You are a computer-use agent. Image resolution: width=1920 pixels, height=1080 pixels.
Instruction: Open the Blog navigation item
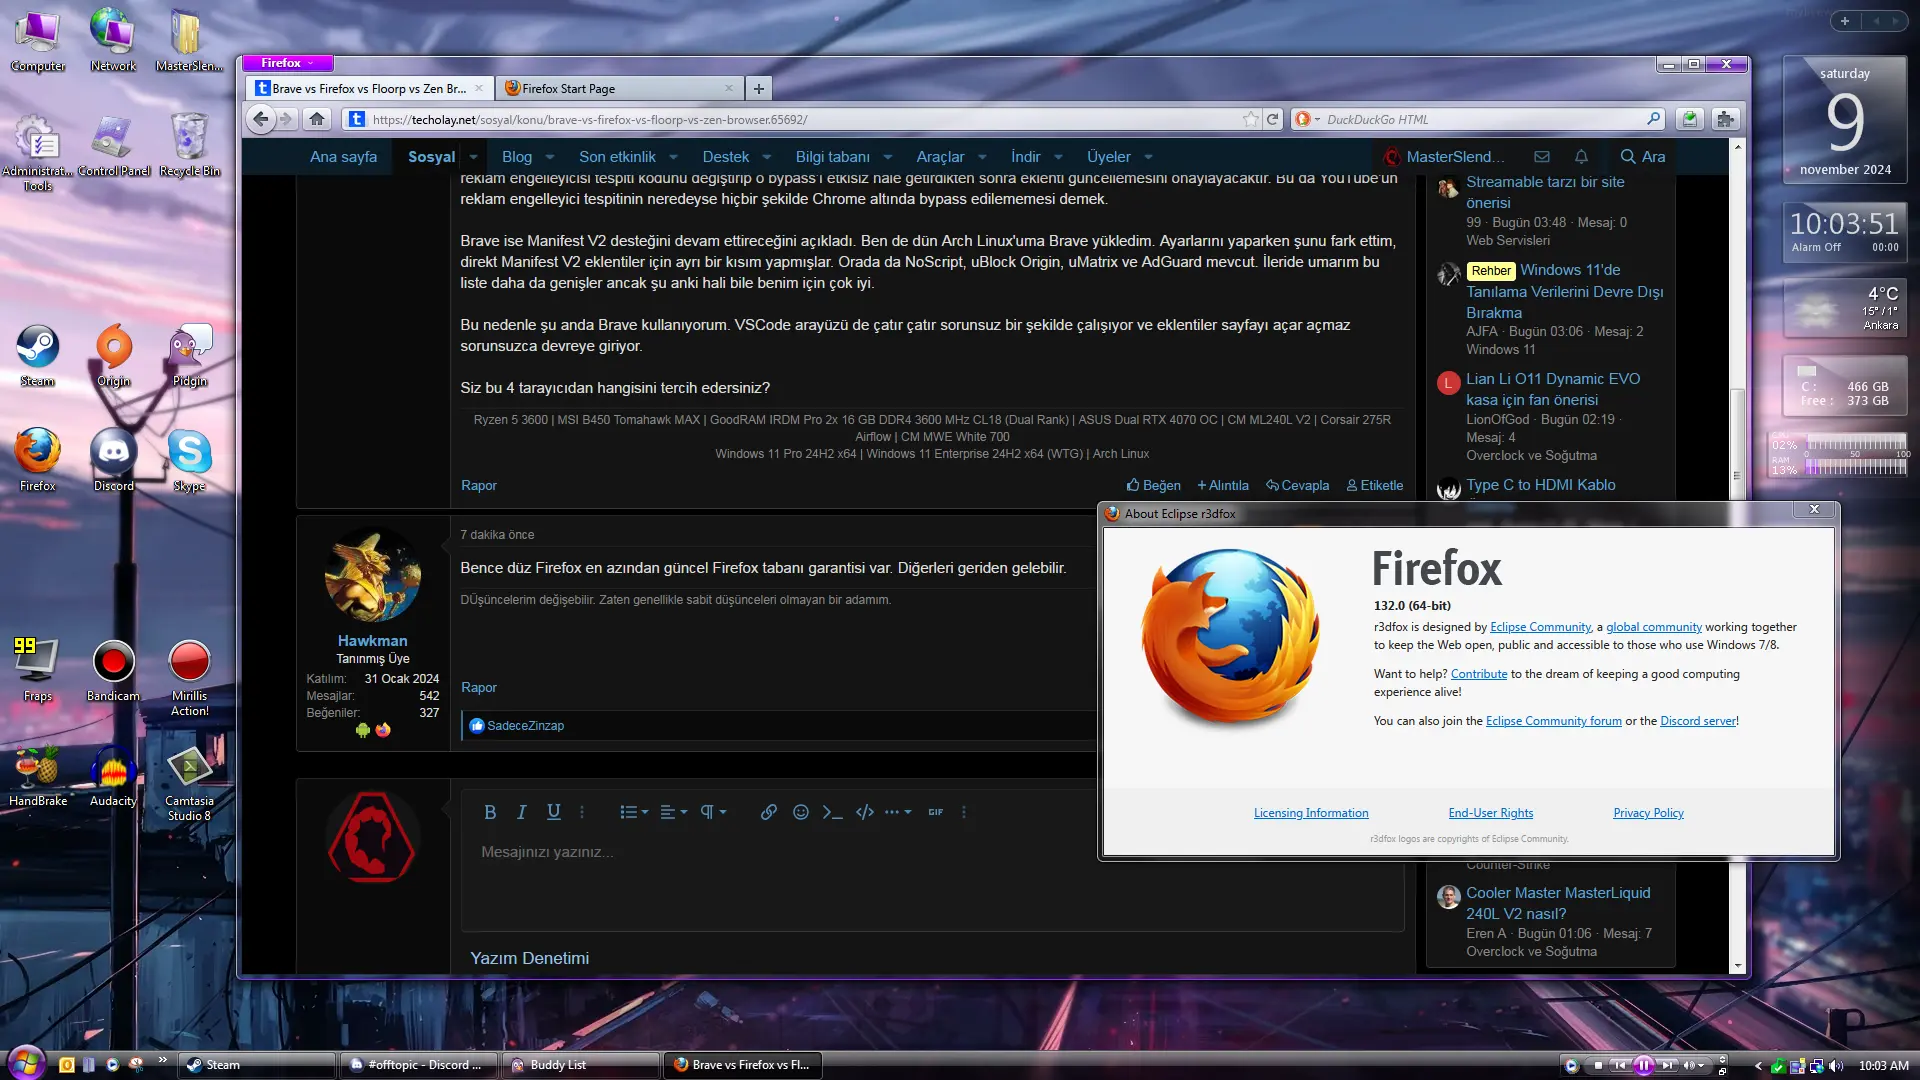(x=517, y=157)
